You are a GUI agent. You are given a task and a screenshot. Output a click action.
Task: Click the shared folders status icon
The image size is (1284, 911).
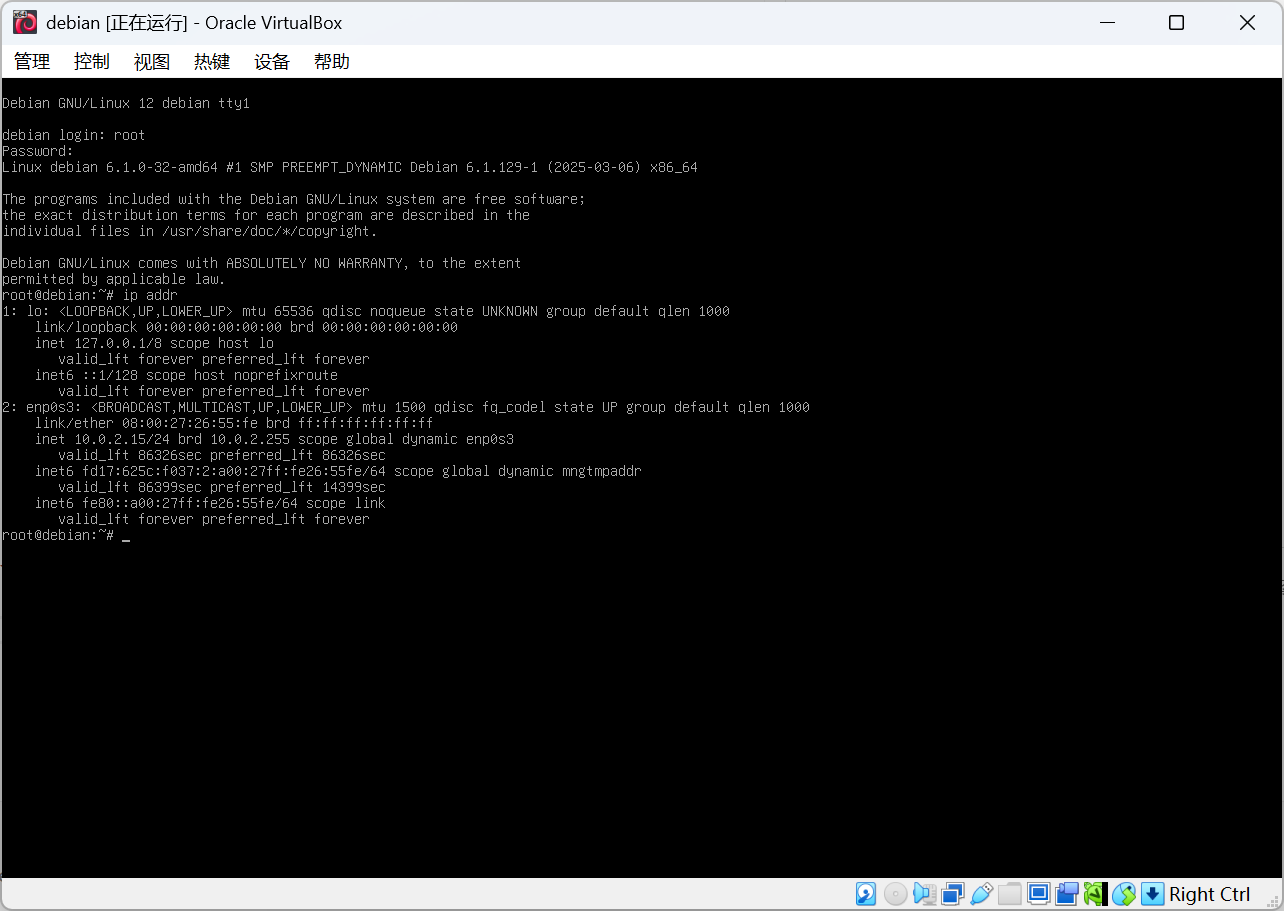1010,894
